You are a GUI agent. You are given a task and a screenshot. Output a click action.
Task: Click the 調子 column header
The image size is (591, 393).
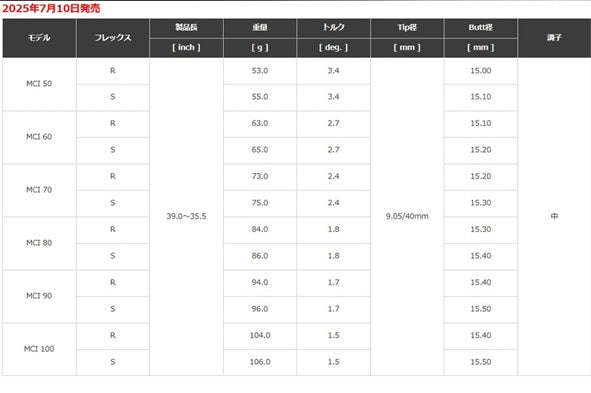pyautogui.click(x=554, y=38)
